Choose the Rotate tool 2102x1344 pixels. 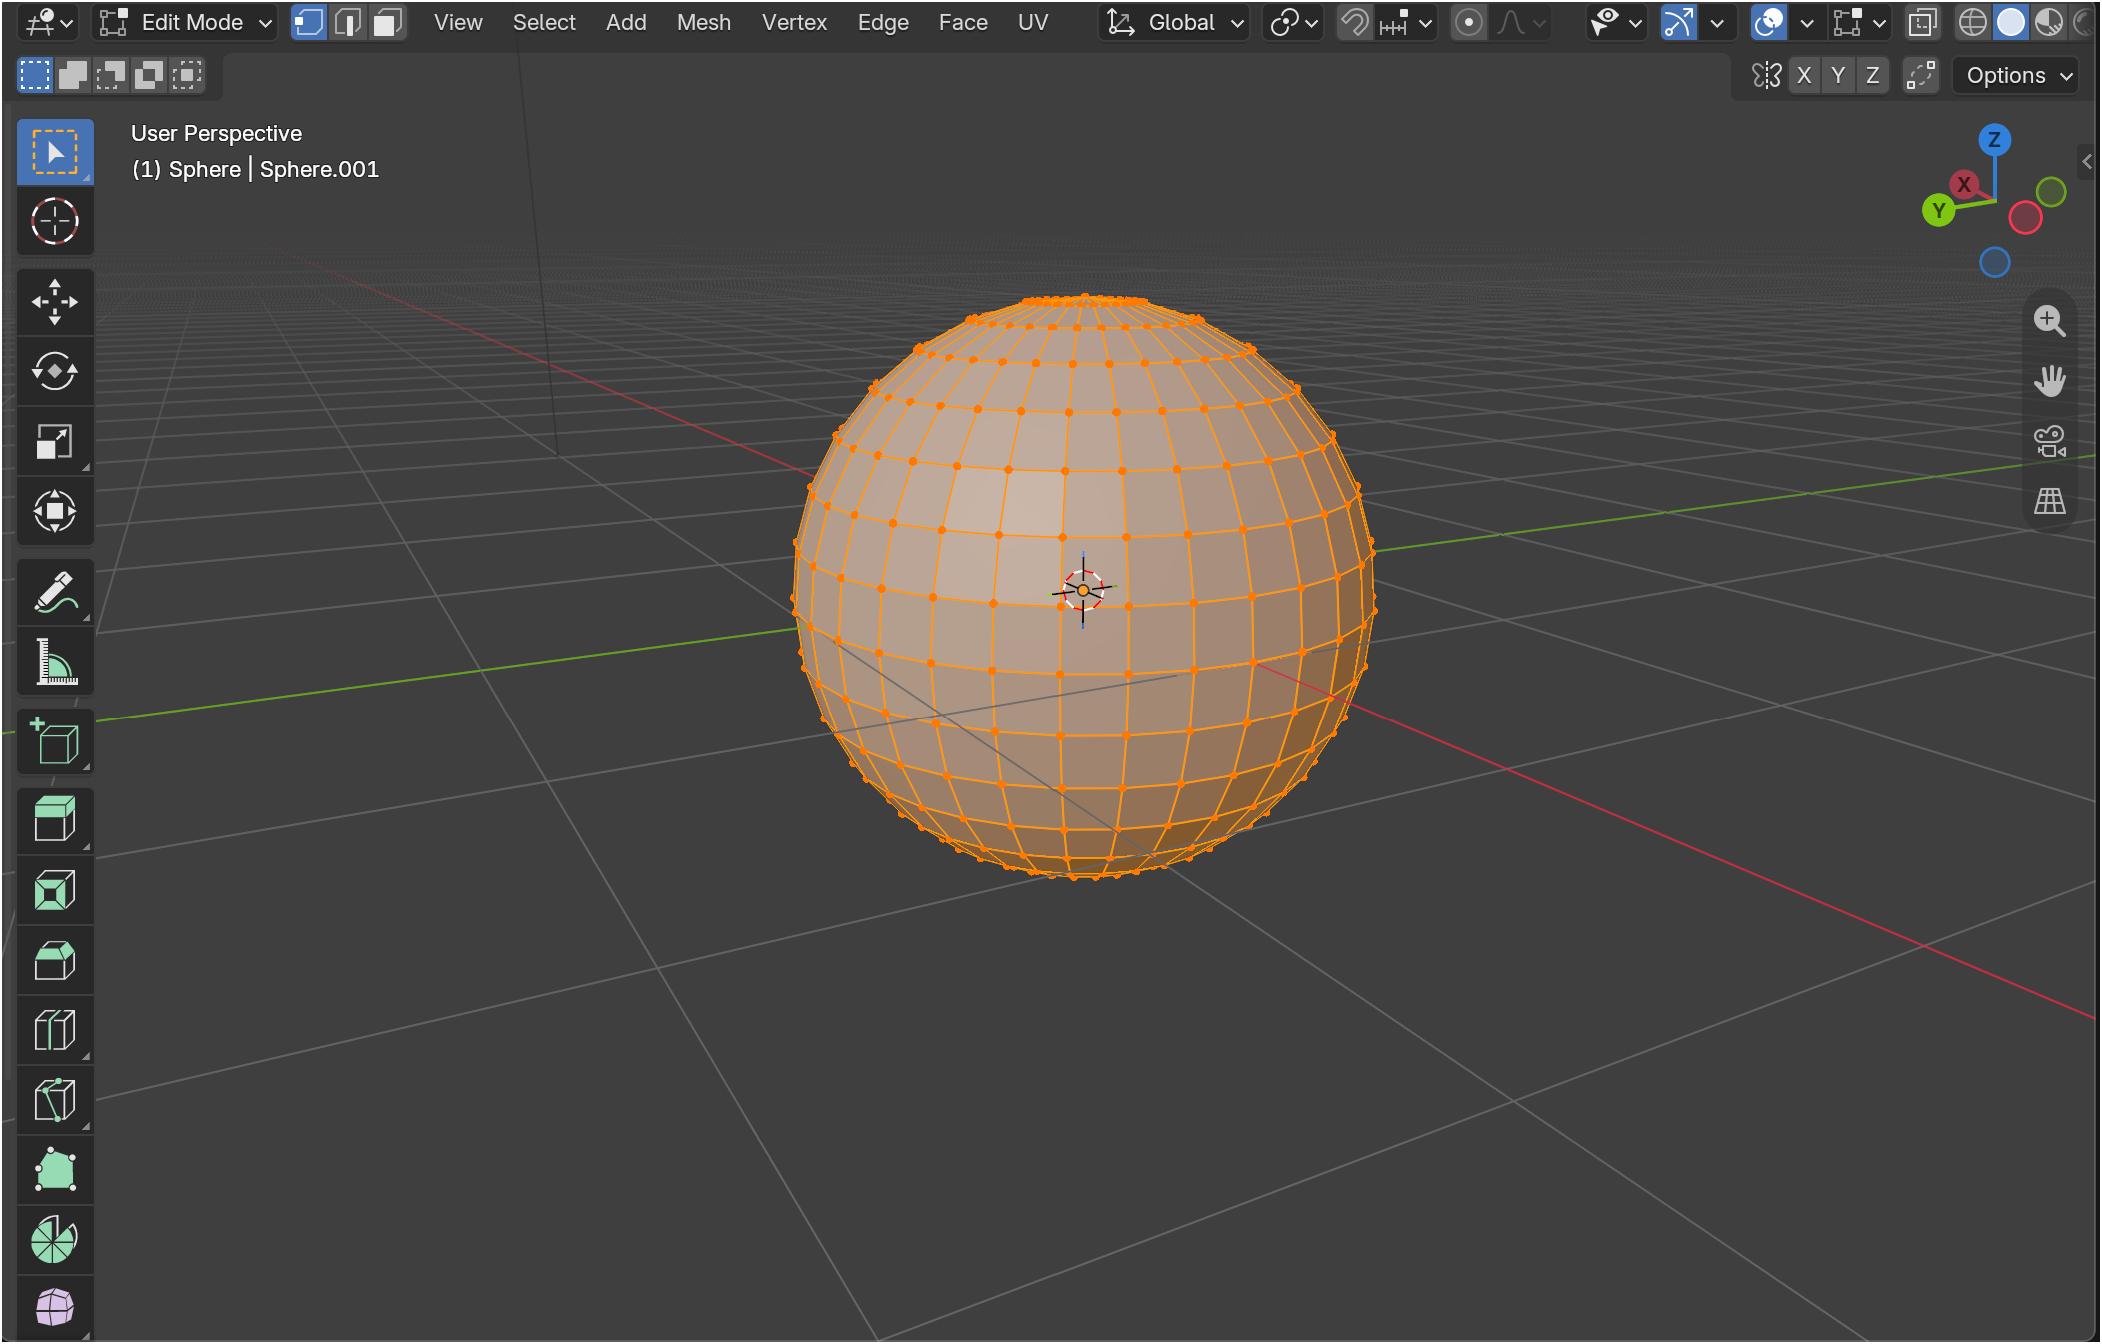point(55,371)
